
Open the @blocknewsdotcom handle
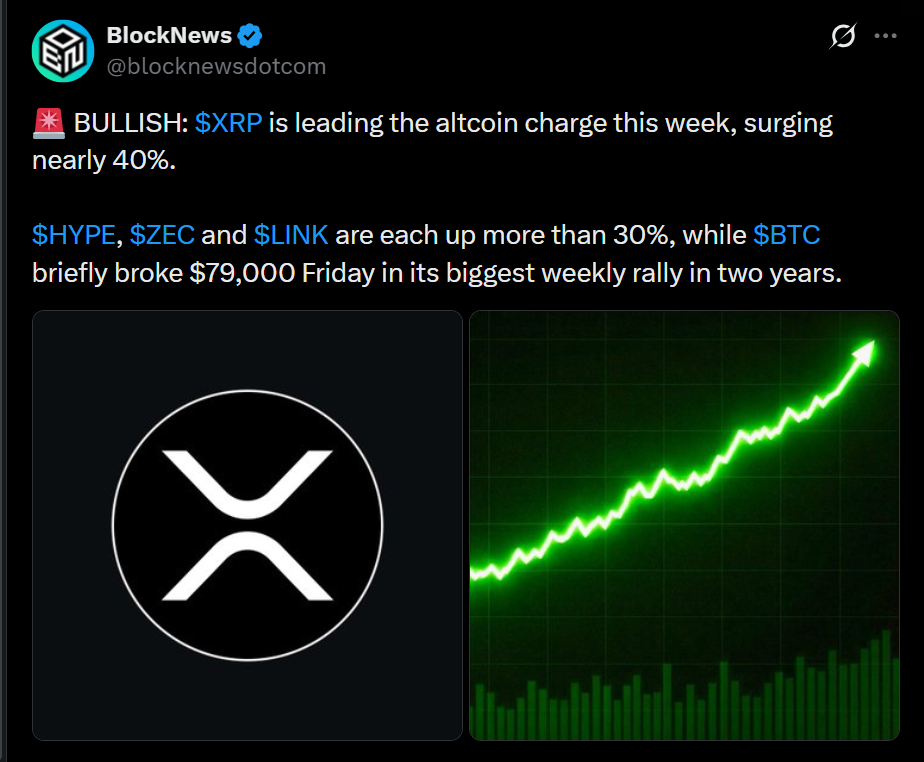[x=216, y=66]
